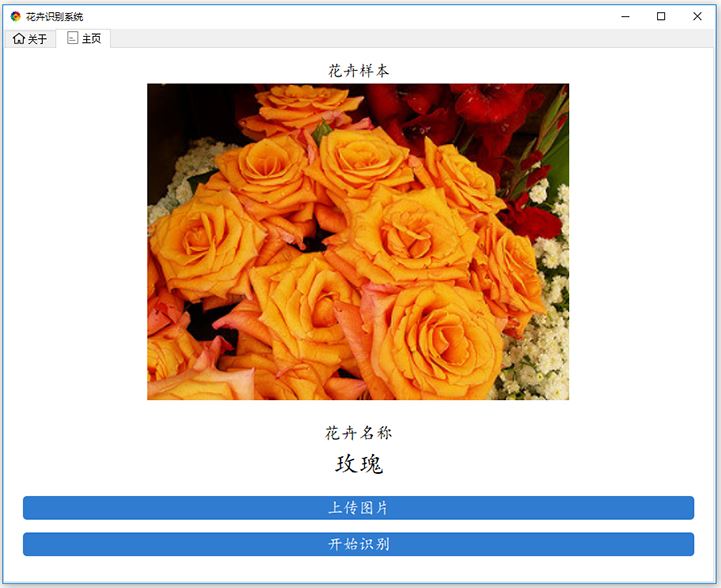Click the 上传图片 button

coord(358,508)
